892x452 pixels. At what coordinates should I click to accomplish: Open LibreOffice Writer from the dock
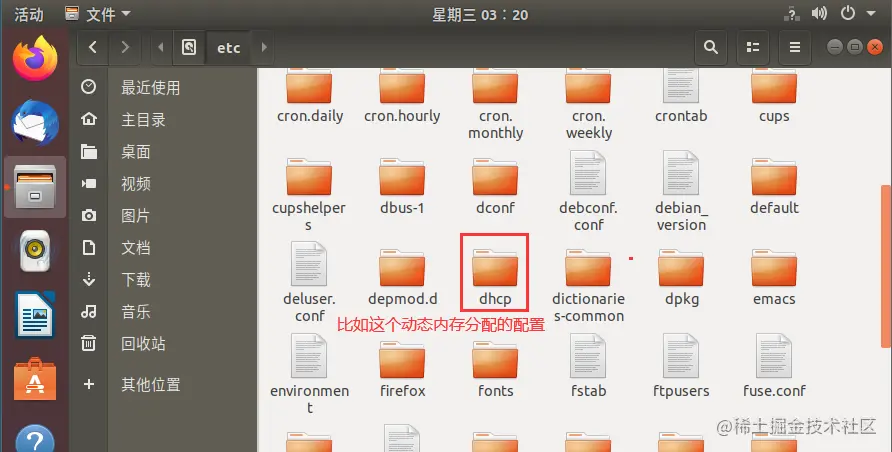pyautogui.click(x=35, y=314)
